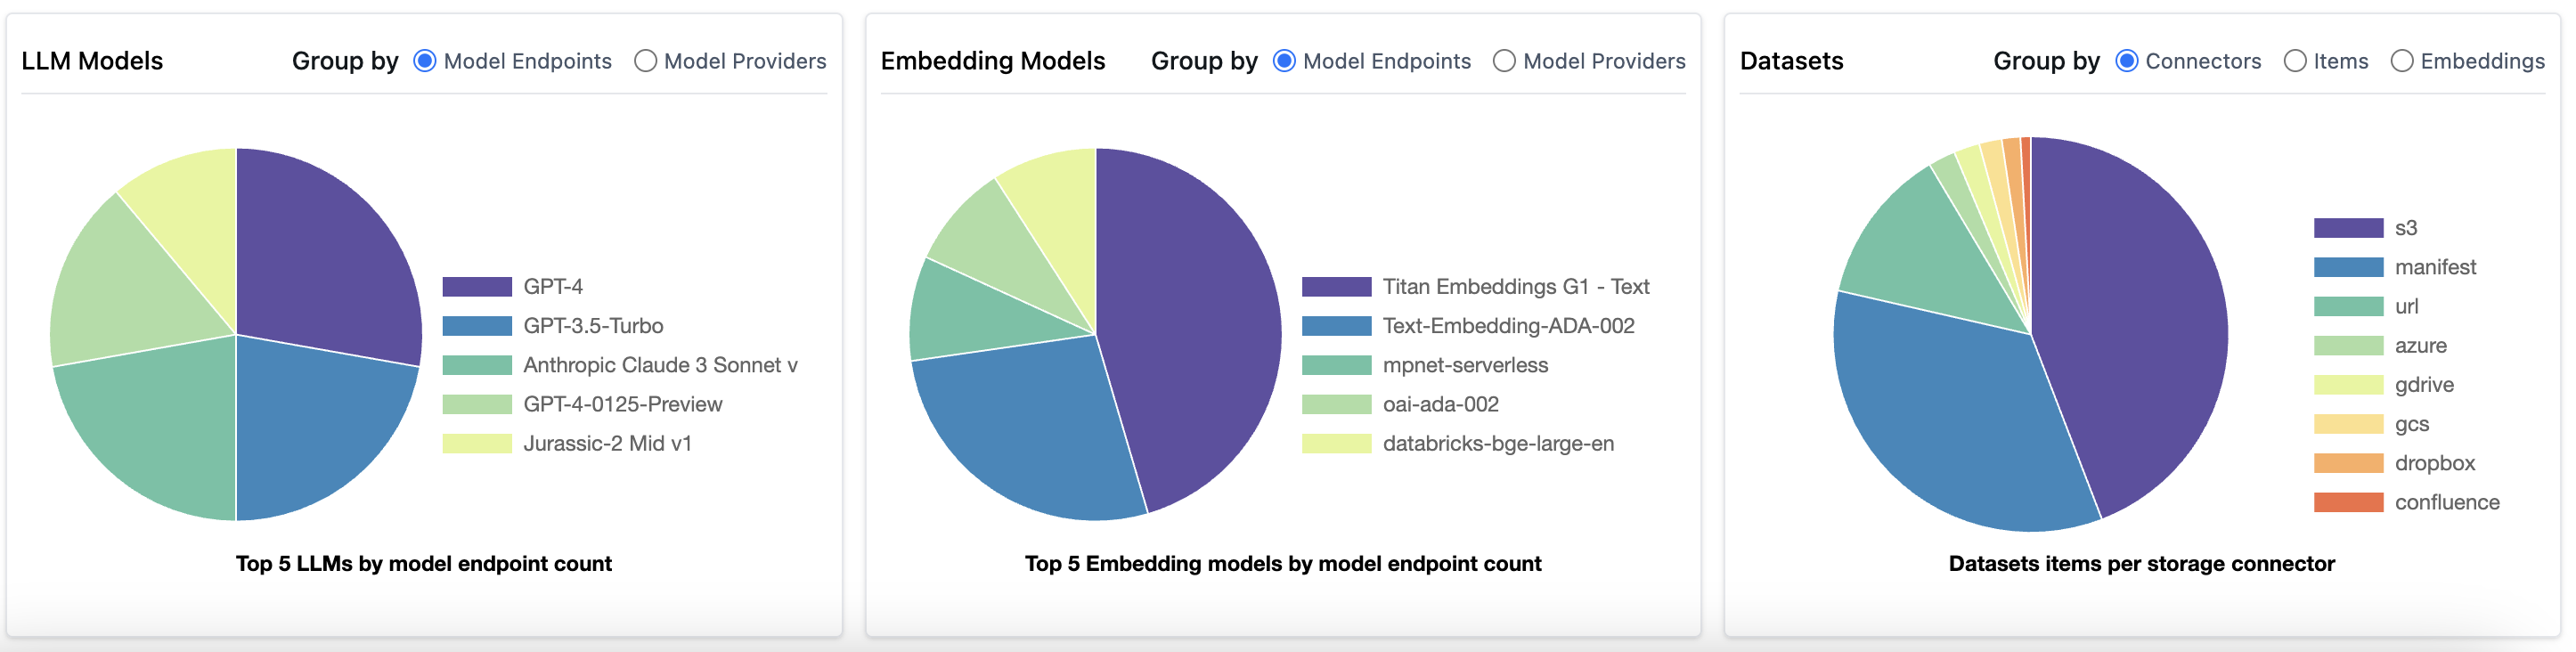The image size is (2576, 652).
Task: Click the gdrive legend label
Action: 2424,385
